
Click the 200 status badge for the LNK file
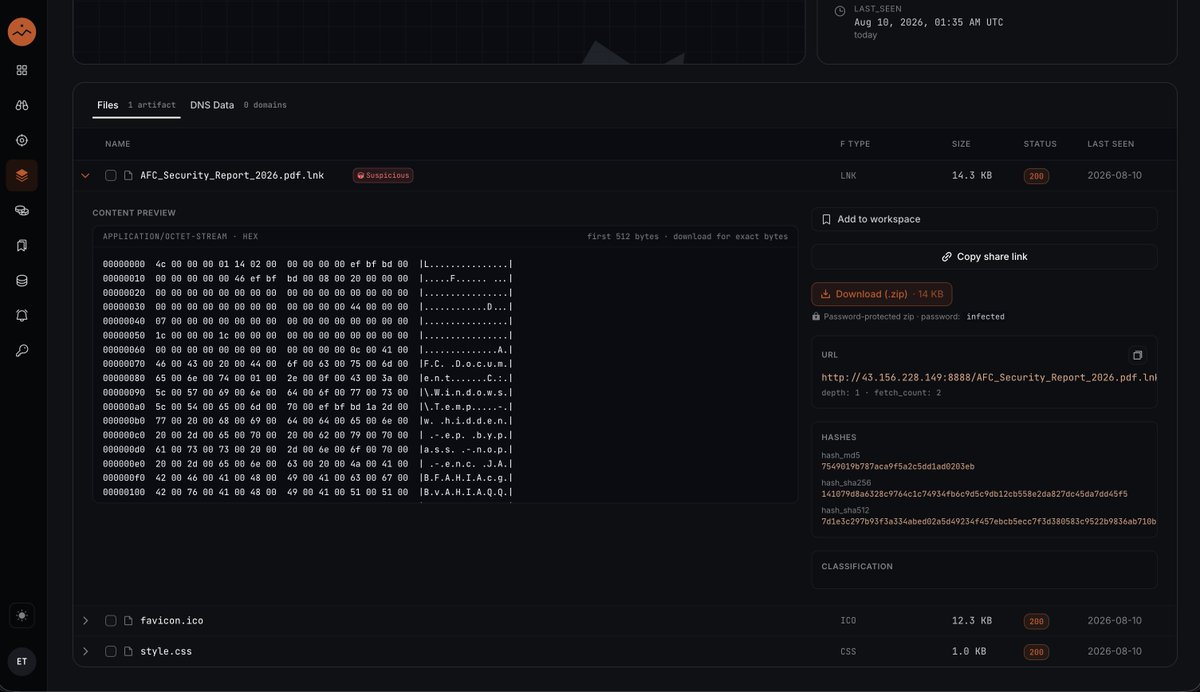[1036, 176]
